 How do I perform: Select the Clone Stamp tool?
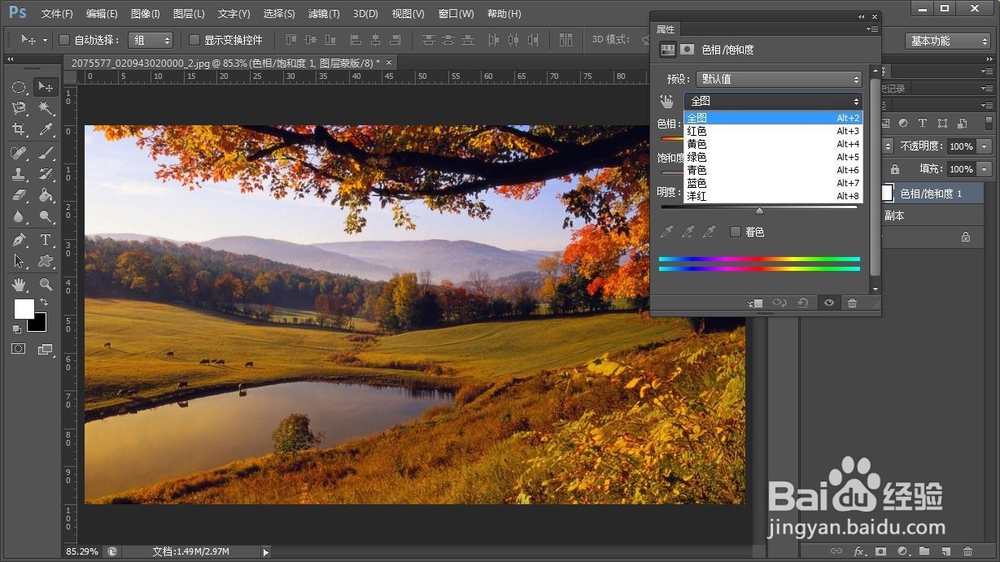(x=18, y=174)
